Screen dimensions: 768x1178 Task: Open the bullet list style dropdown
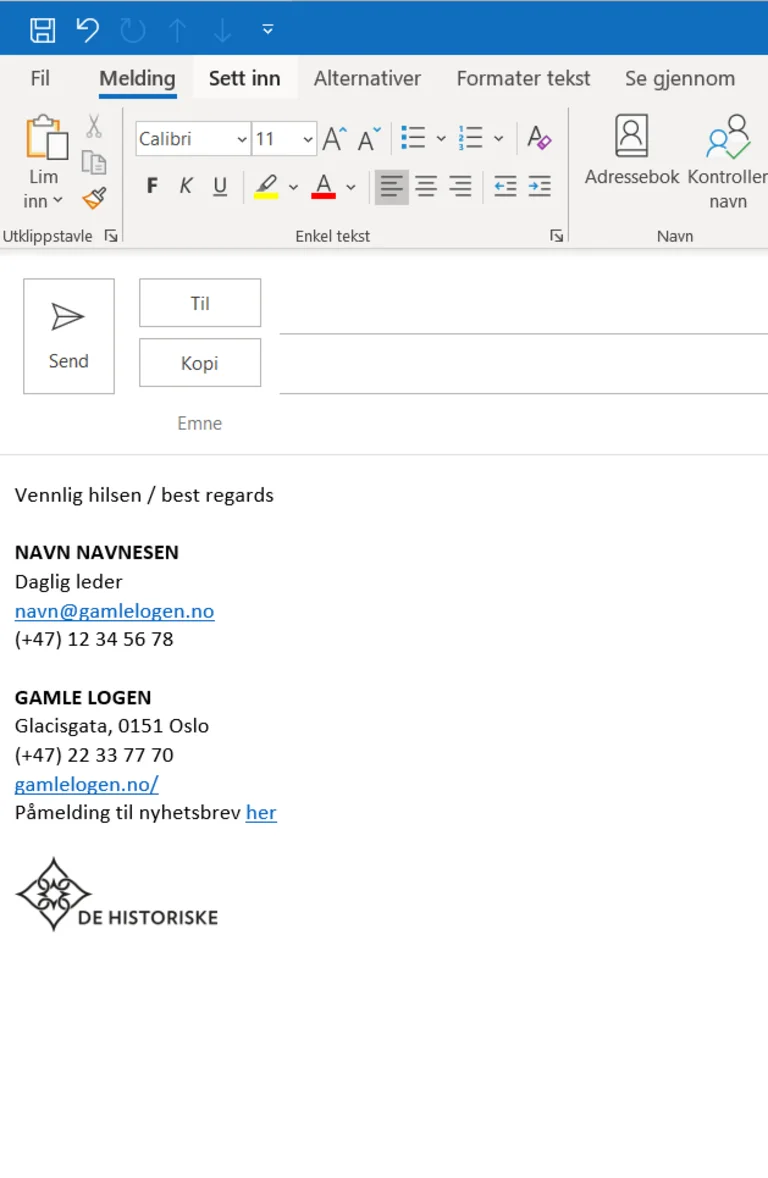pyautogui.click(x=441, y=139)
